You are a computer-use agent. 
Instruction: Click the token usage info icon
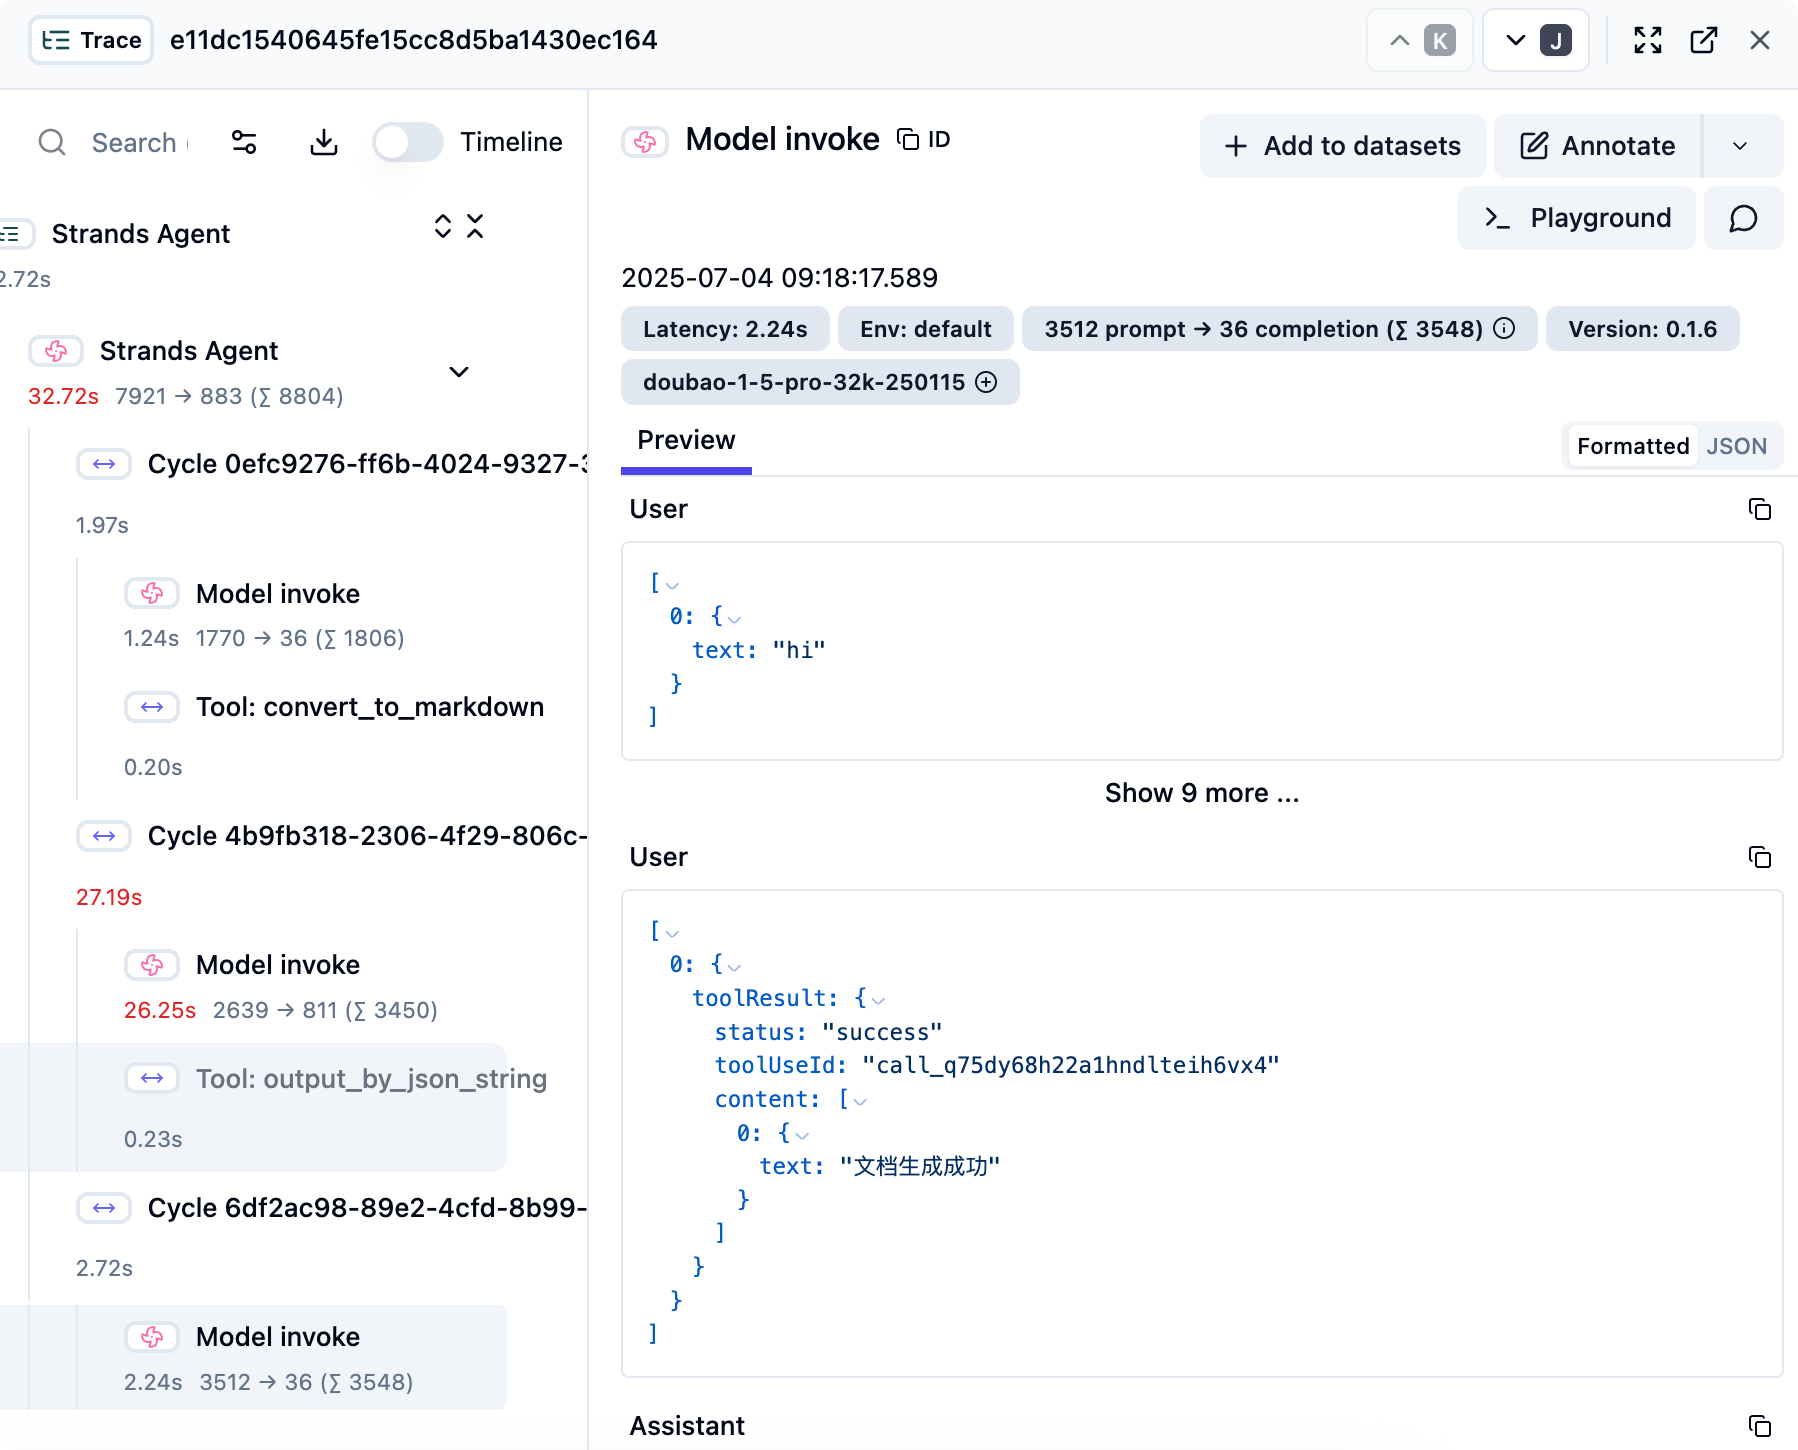pos(1504,329)
